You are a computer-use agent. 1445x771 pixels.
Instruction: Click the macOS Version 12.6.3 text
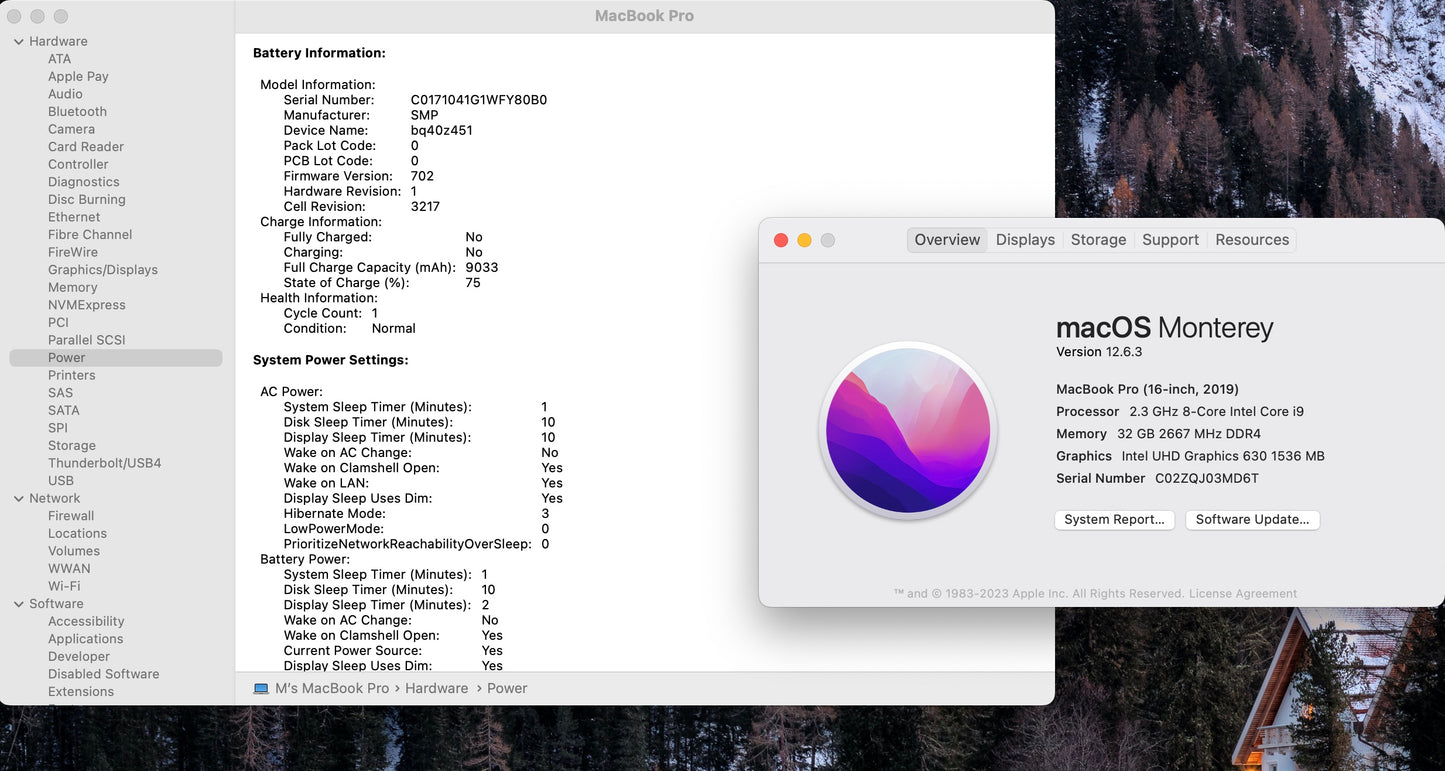(1099, 352)
